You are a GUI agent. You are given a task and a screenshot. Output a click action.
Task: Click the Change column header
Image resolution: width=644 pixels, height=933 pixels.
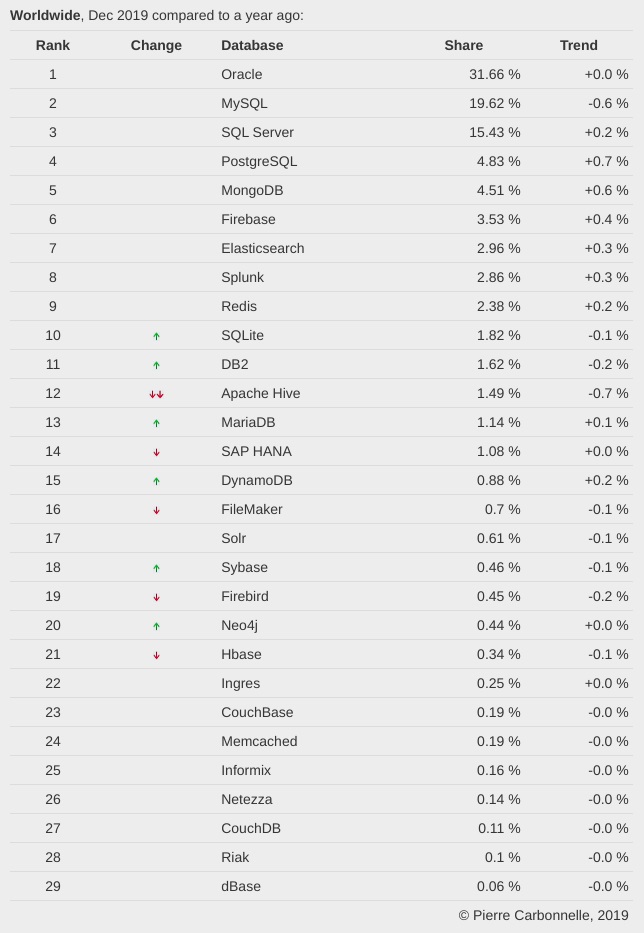[156, 45]
